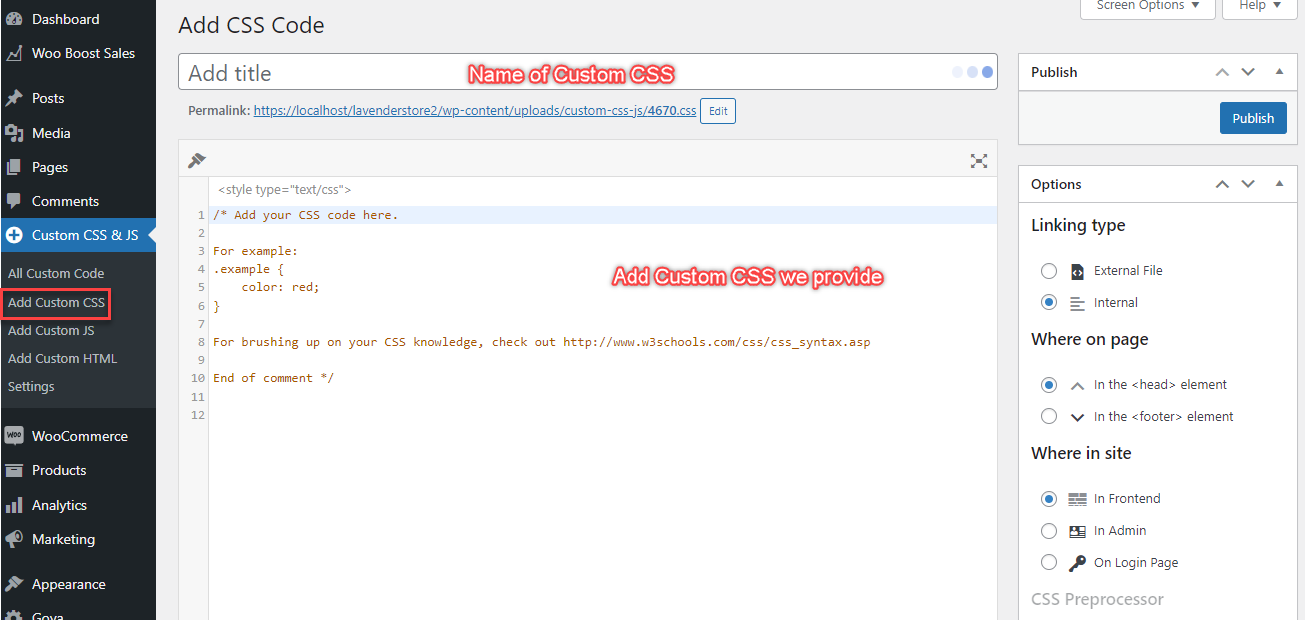The height and width of the screenshot is (620, 1305).
Task: Click the footer element down-chevron icon
Action: (1077, 417)
